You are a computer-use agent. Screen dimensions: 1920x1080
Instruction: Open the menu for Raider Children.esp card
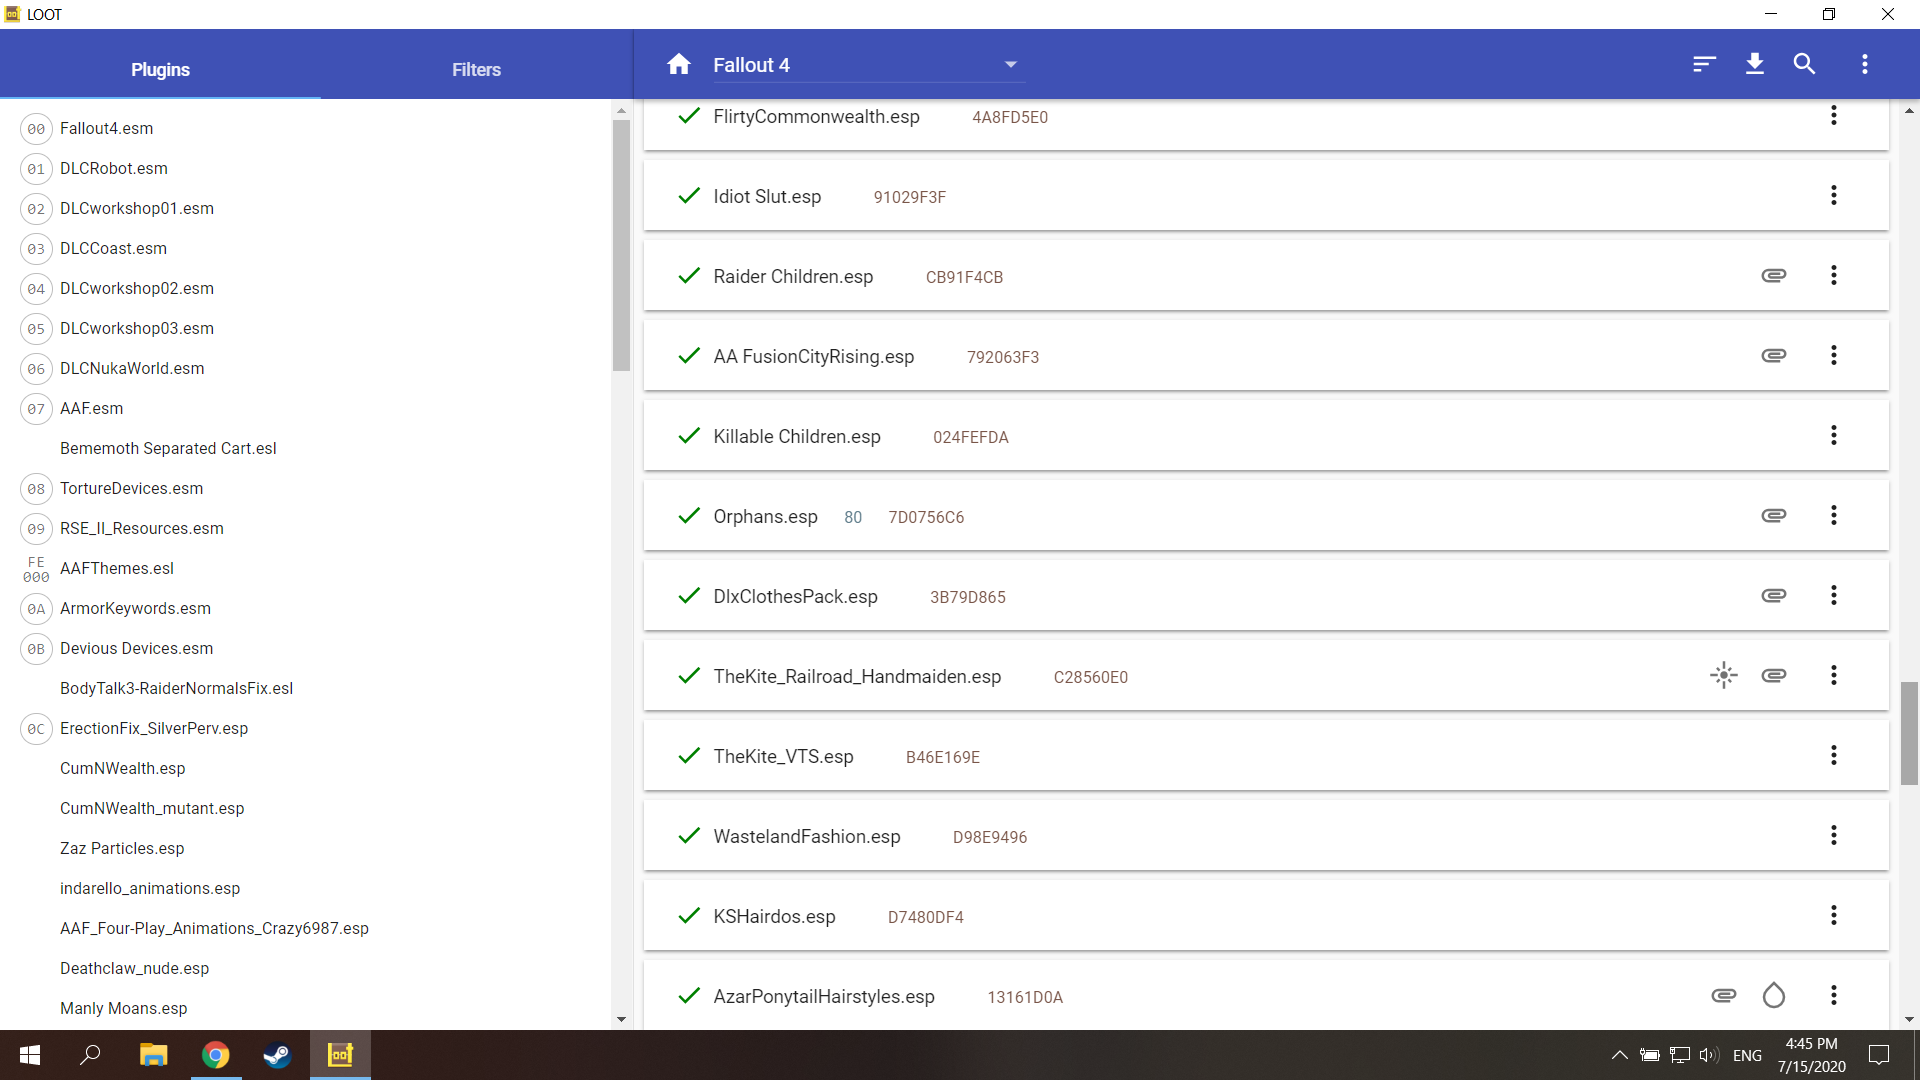tap(1834, 275)
